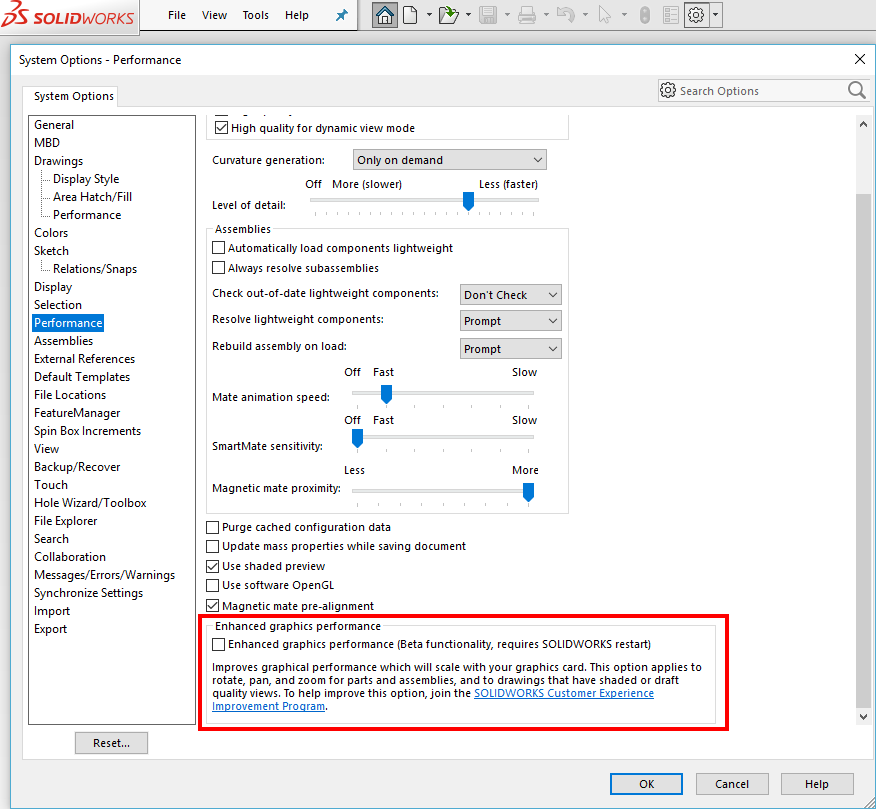
Task: Click the Level of detail slider handle
Action: click(469, 201)
